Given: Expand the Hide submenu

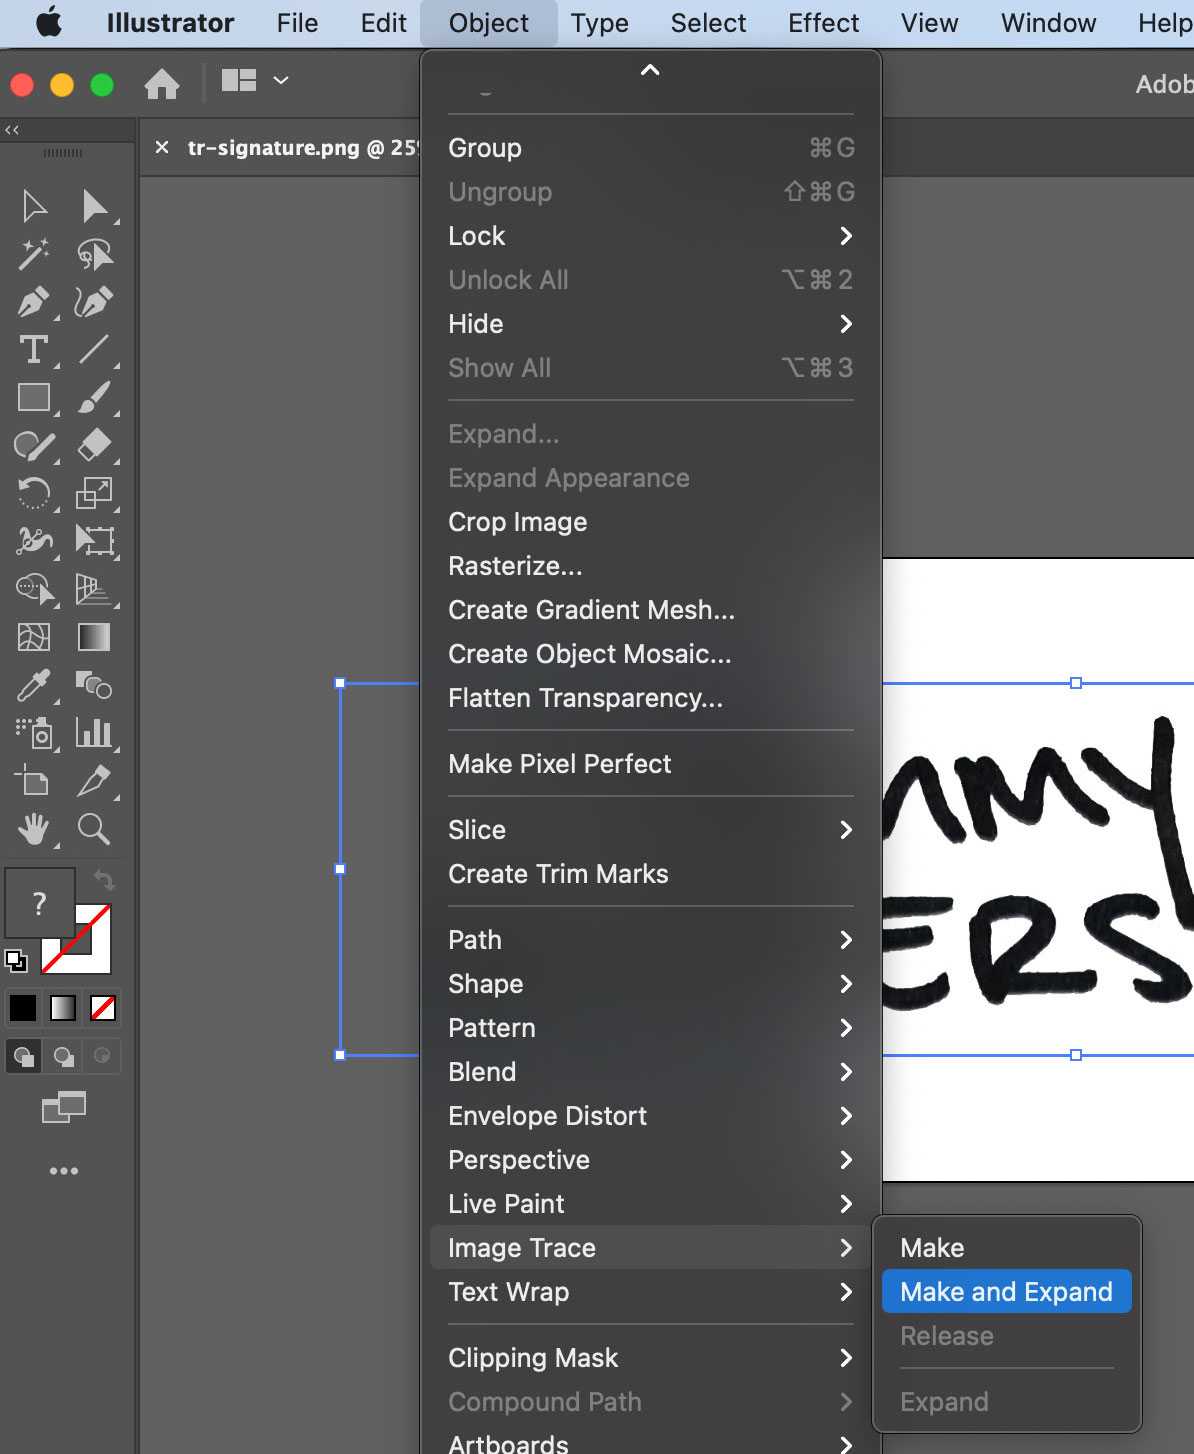Looking at the screenshot, I should tap(650, 324).
